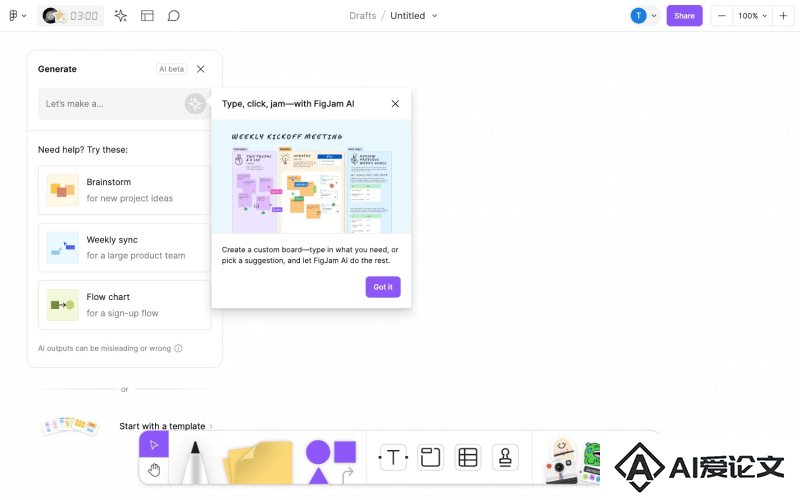Open the 100% zoom level dropdown

(753, 16)
